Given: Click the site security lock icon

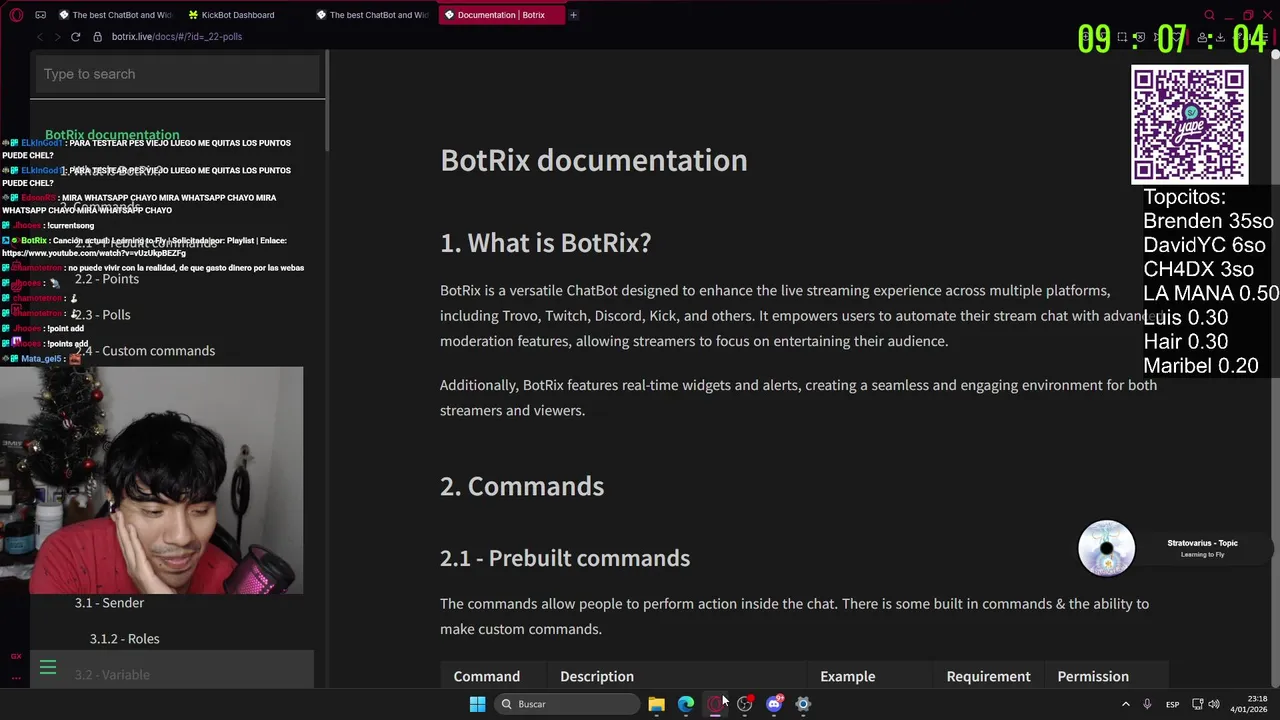Looking at the screenshot, I should 97,37.
